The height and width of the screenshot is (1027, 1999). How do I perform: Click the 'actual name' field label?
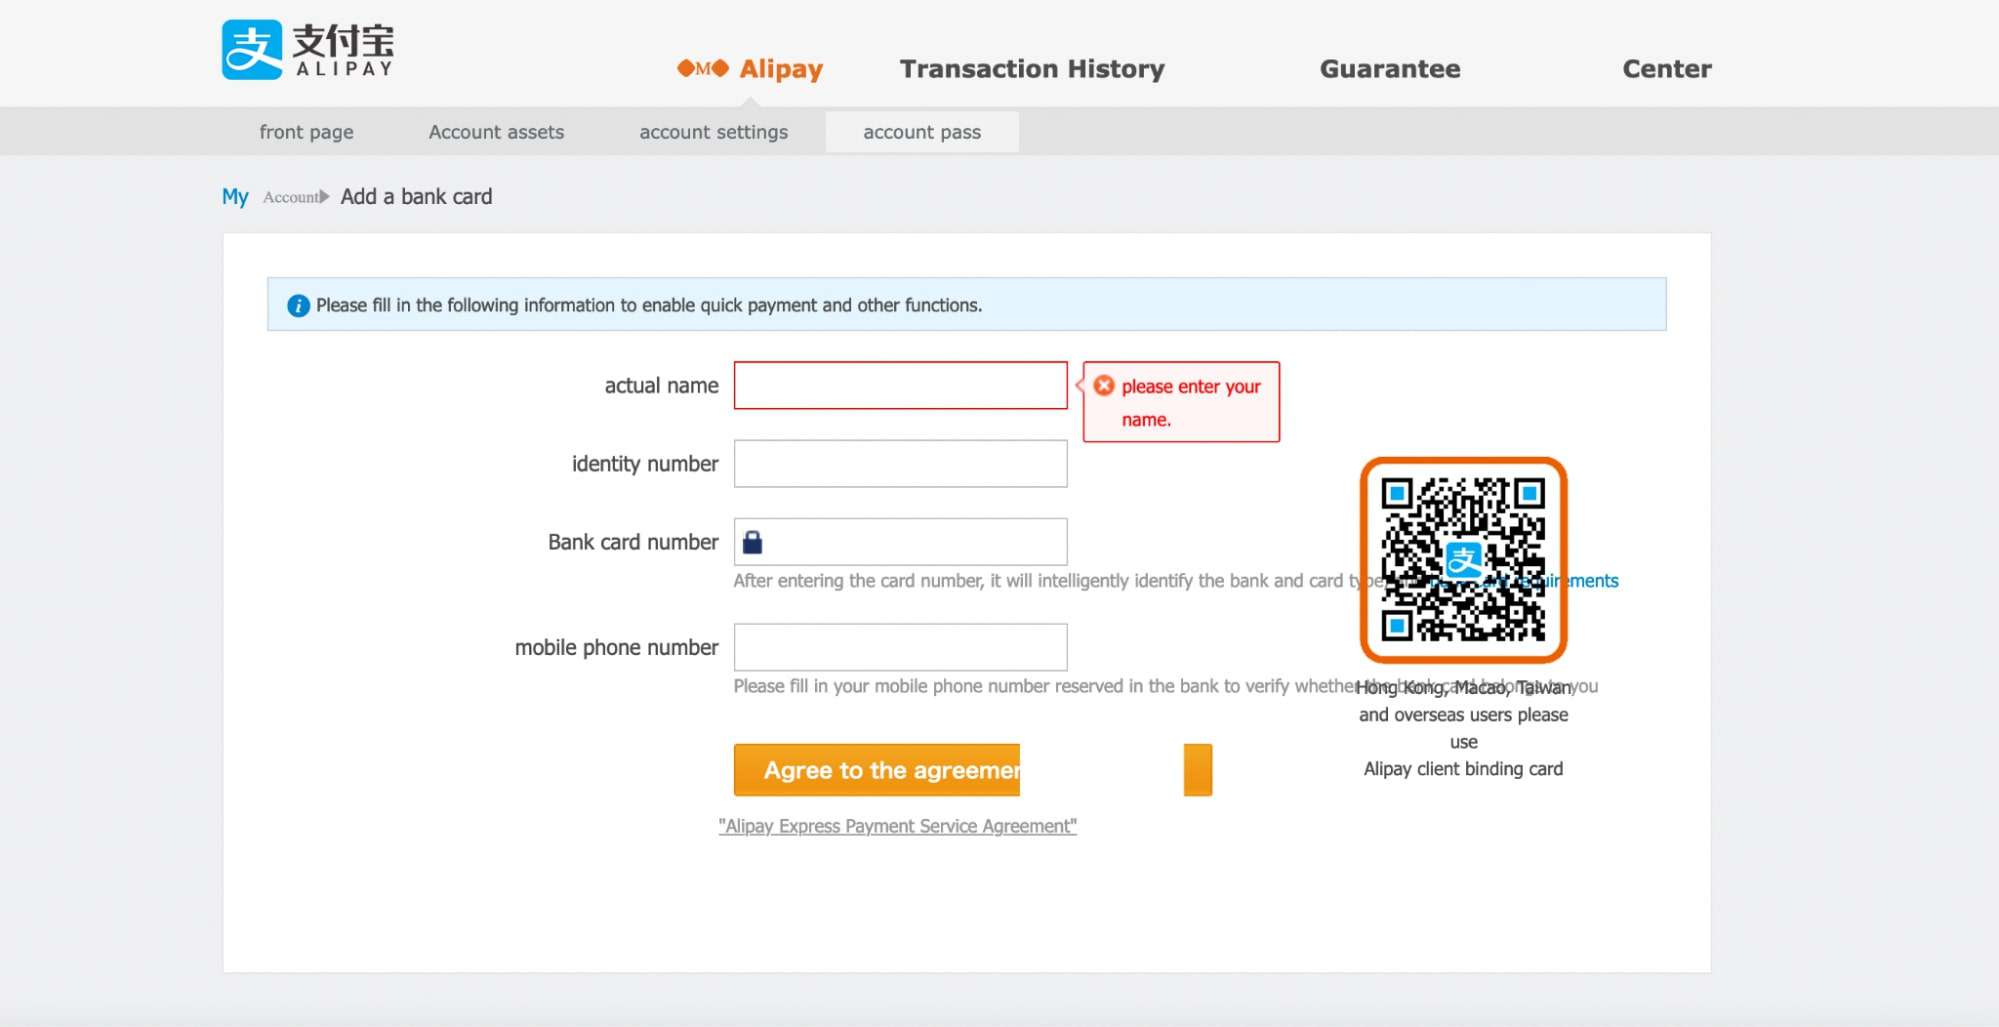click(x=661, y=386)
